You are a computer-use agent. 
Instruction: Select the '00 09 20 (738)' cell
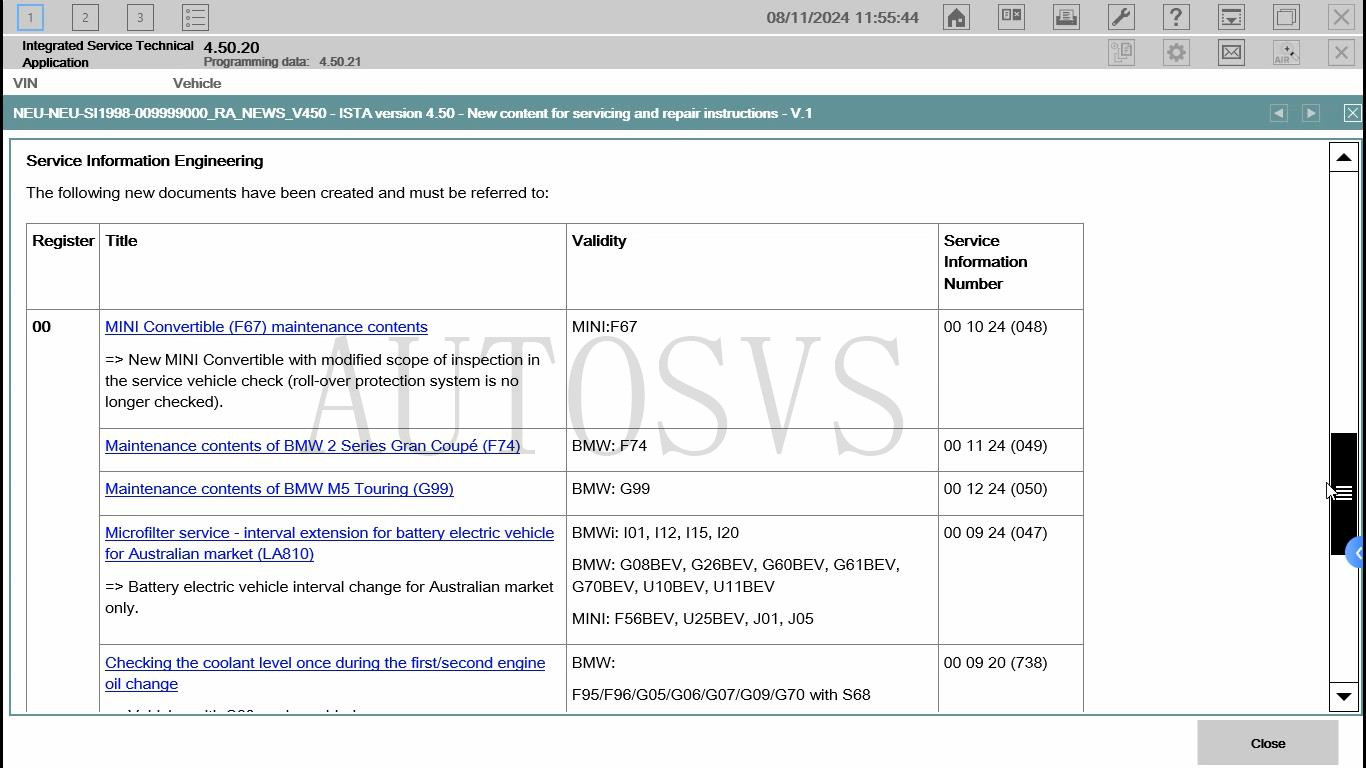(1010, 678)
